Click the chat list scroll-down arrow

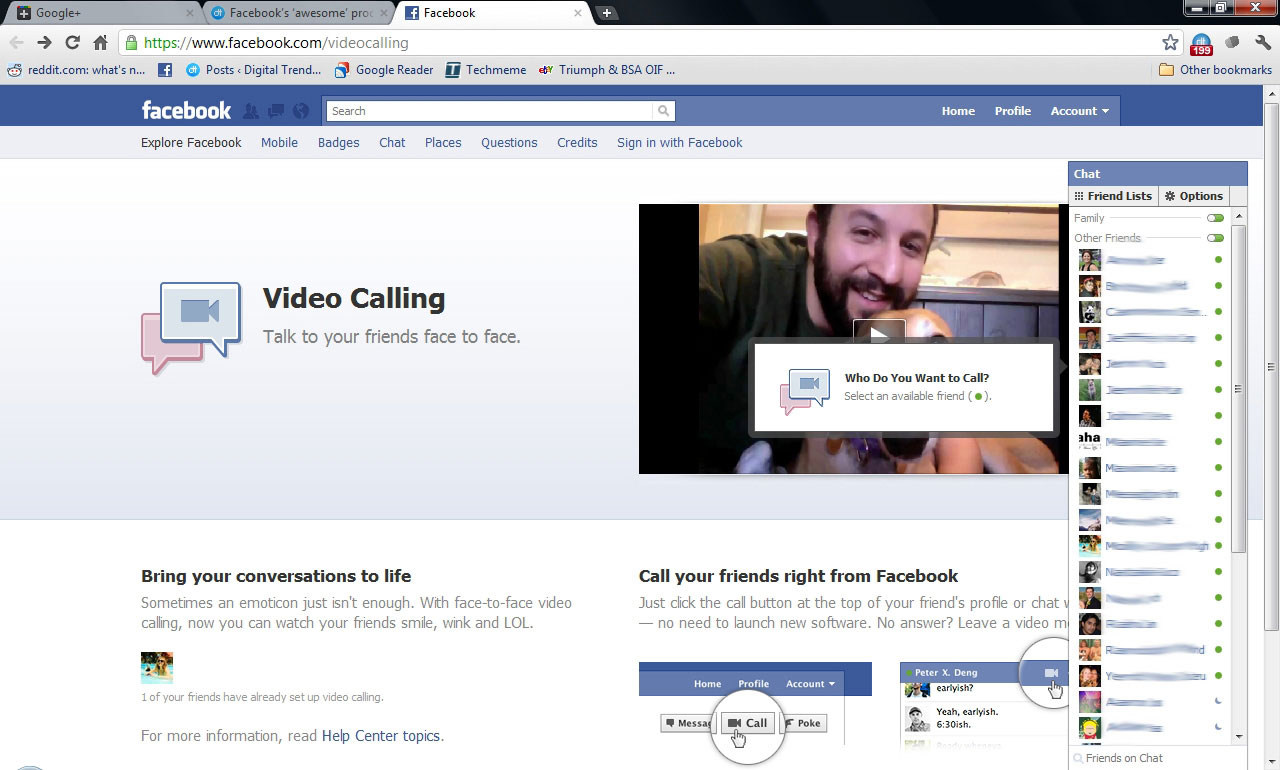point(1238,736)
